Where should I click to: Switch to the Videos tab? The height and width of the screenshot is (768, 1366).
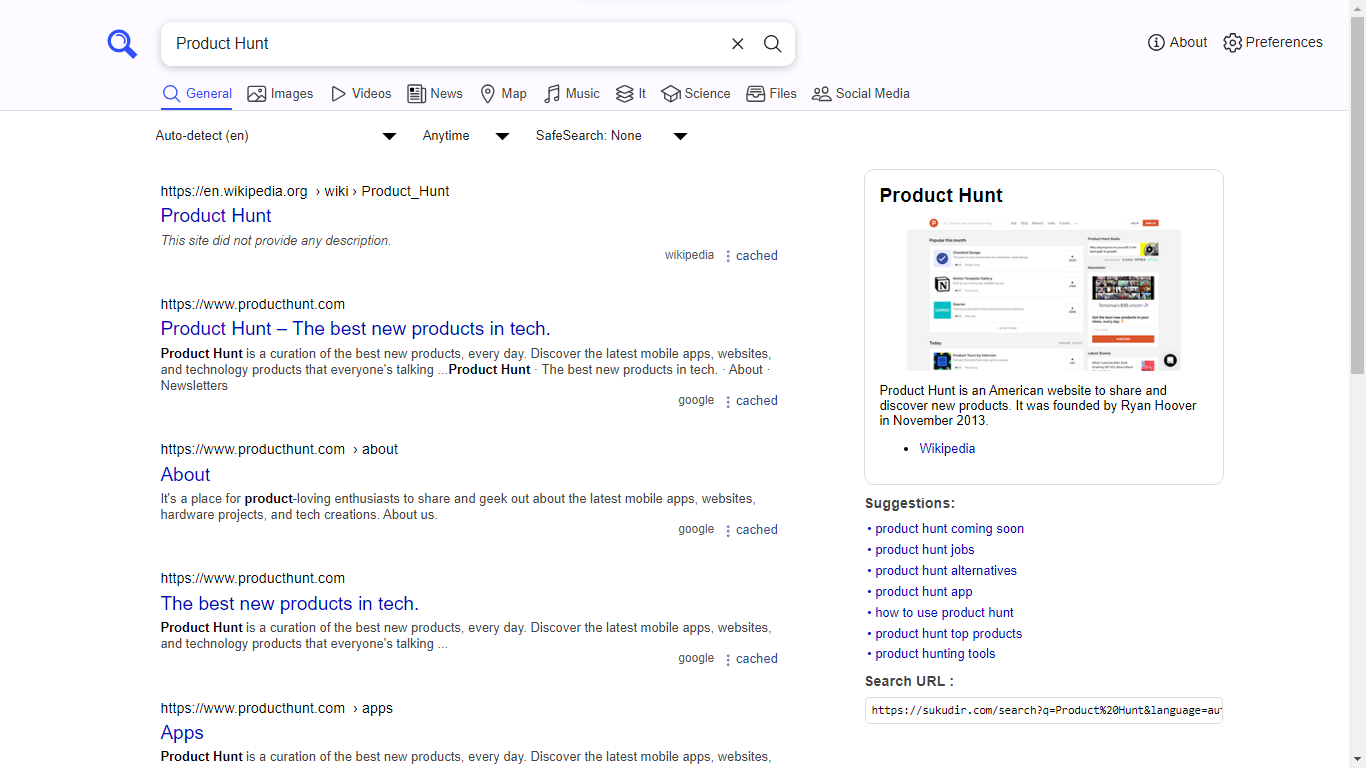click(x=361, y=93)
